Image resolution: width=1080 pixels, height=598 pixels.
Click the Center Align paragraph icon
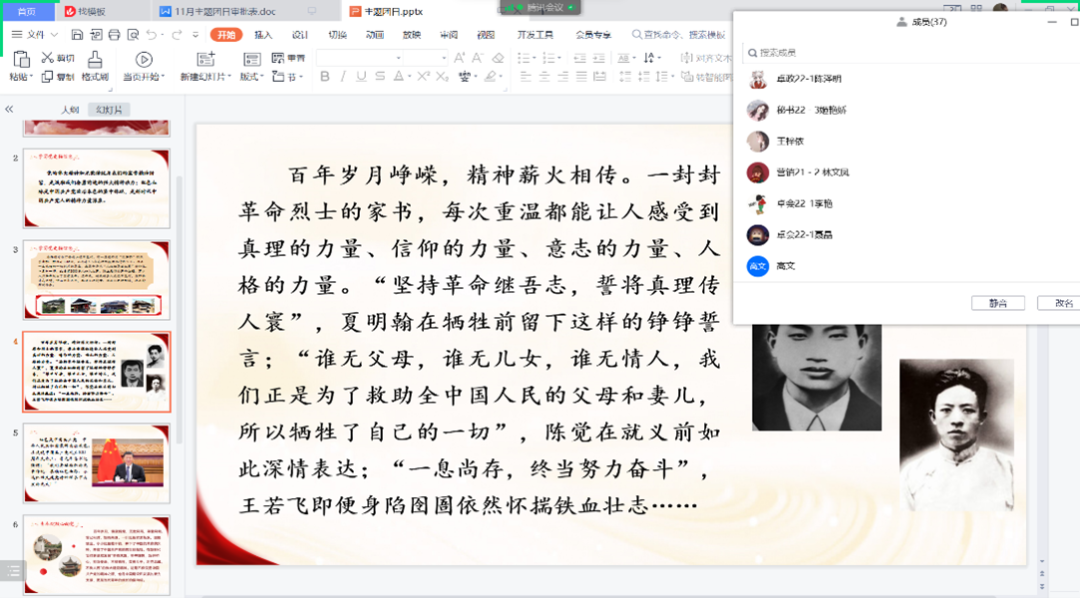pos(544,76)
